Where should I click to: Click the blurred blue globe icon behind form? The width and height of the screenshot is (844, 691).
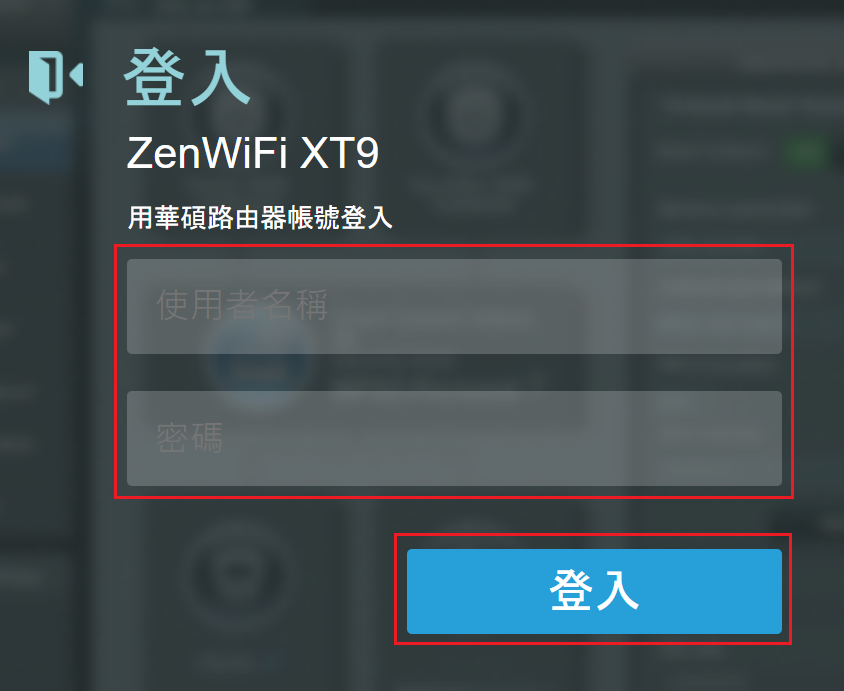point(261,361)
